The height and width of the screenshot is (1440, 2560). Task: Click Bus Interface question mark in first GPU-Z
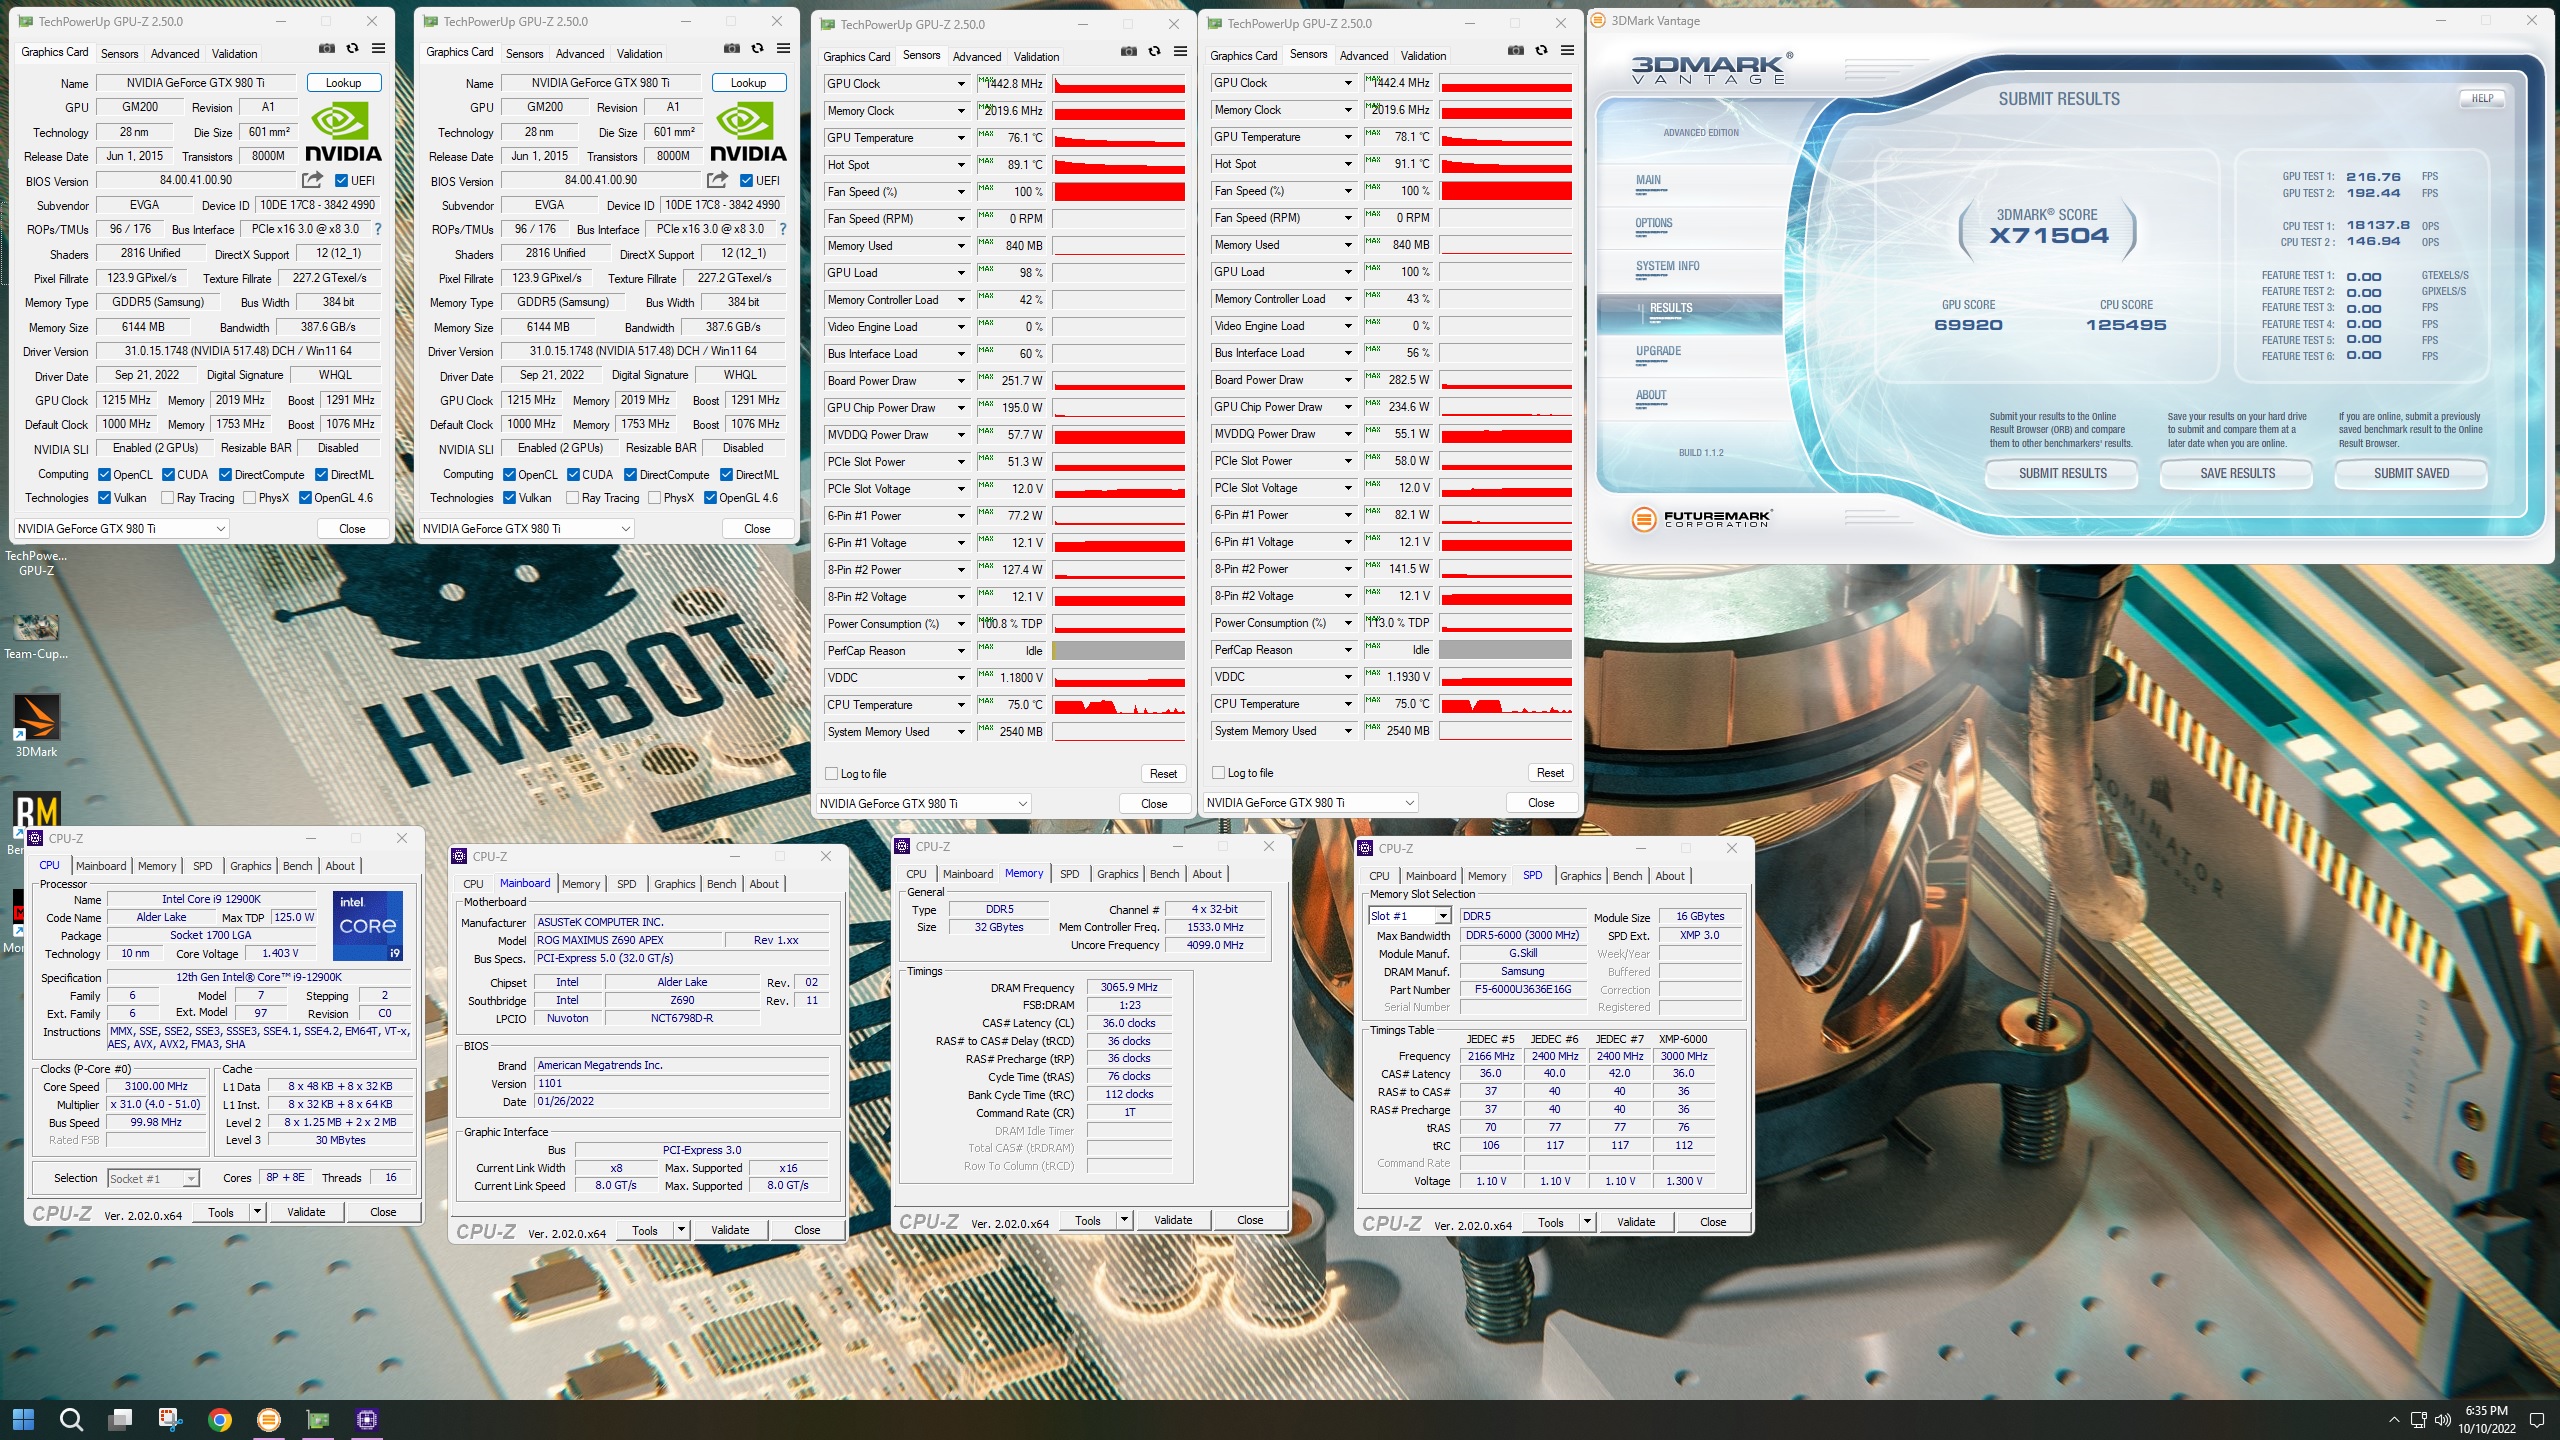pyautogui.click(x=378, y=229)
